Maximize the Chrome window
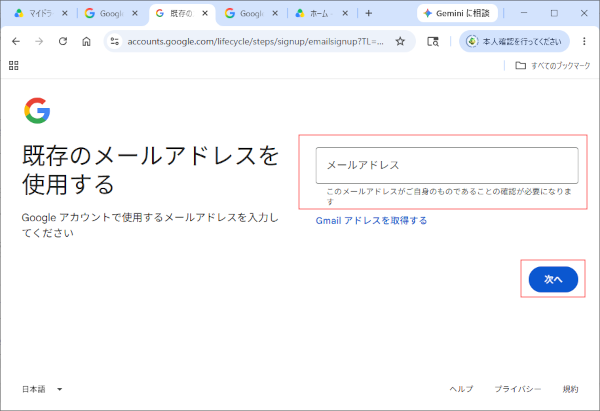The height and width of the screenshot is (411, 600). [554, 13]
